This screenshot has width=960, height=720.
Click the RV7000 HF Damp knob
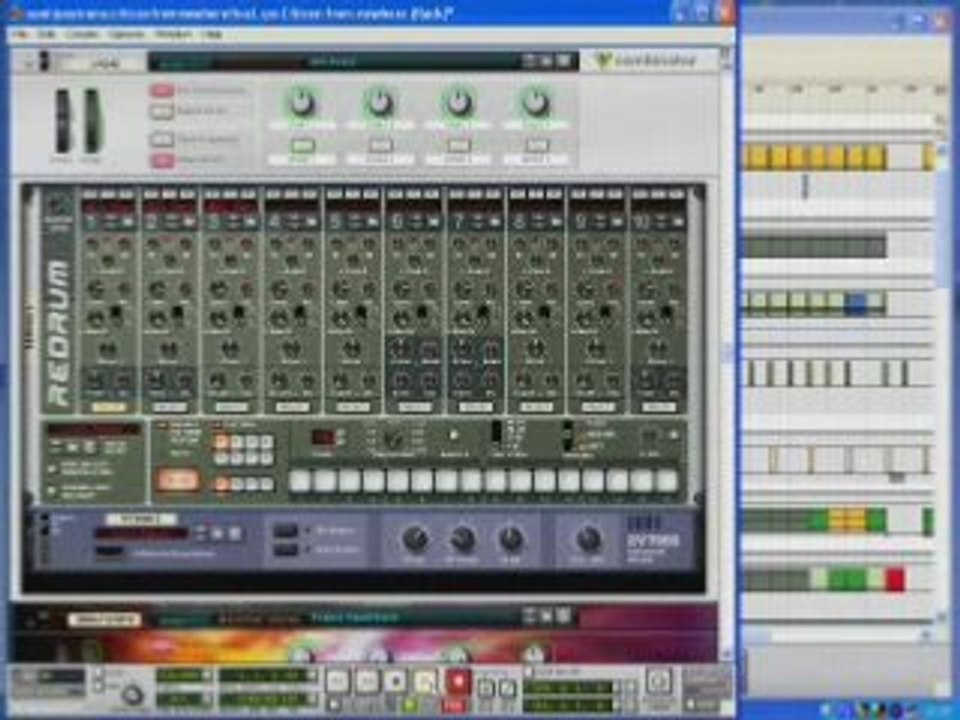click(462, 539)
